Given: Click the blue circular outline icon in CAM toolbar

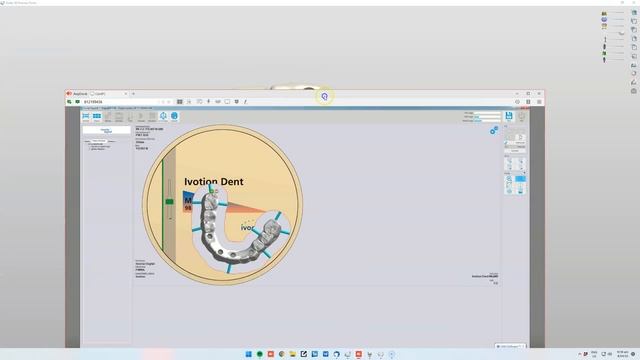Looking at the screenshot, I should [163, 116].
